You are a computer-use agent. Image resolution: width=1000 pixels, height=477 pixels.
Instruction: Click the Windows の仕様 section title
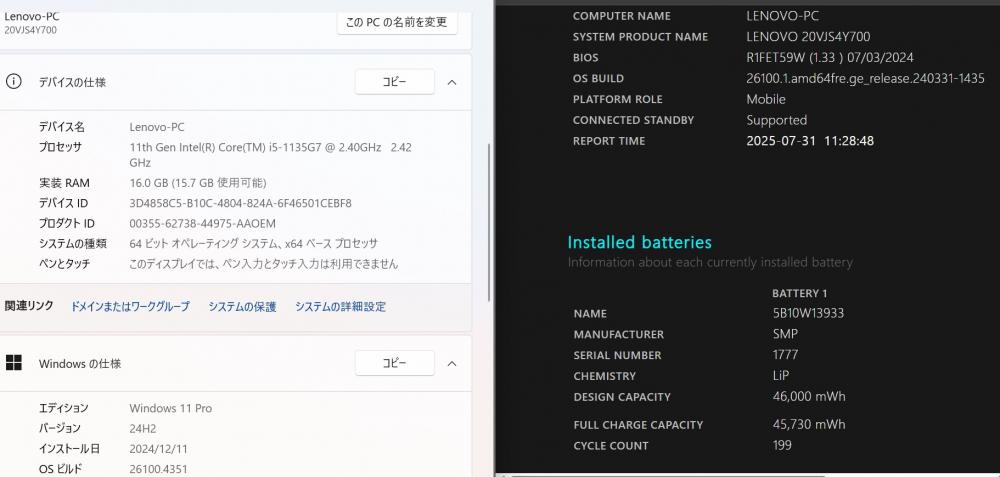80,363
